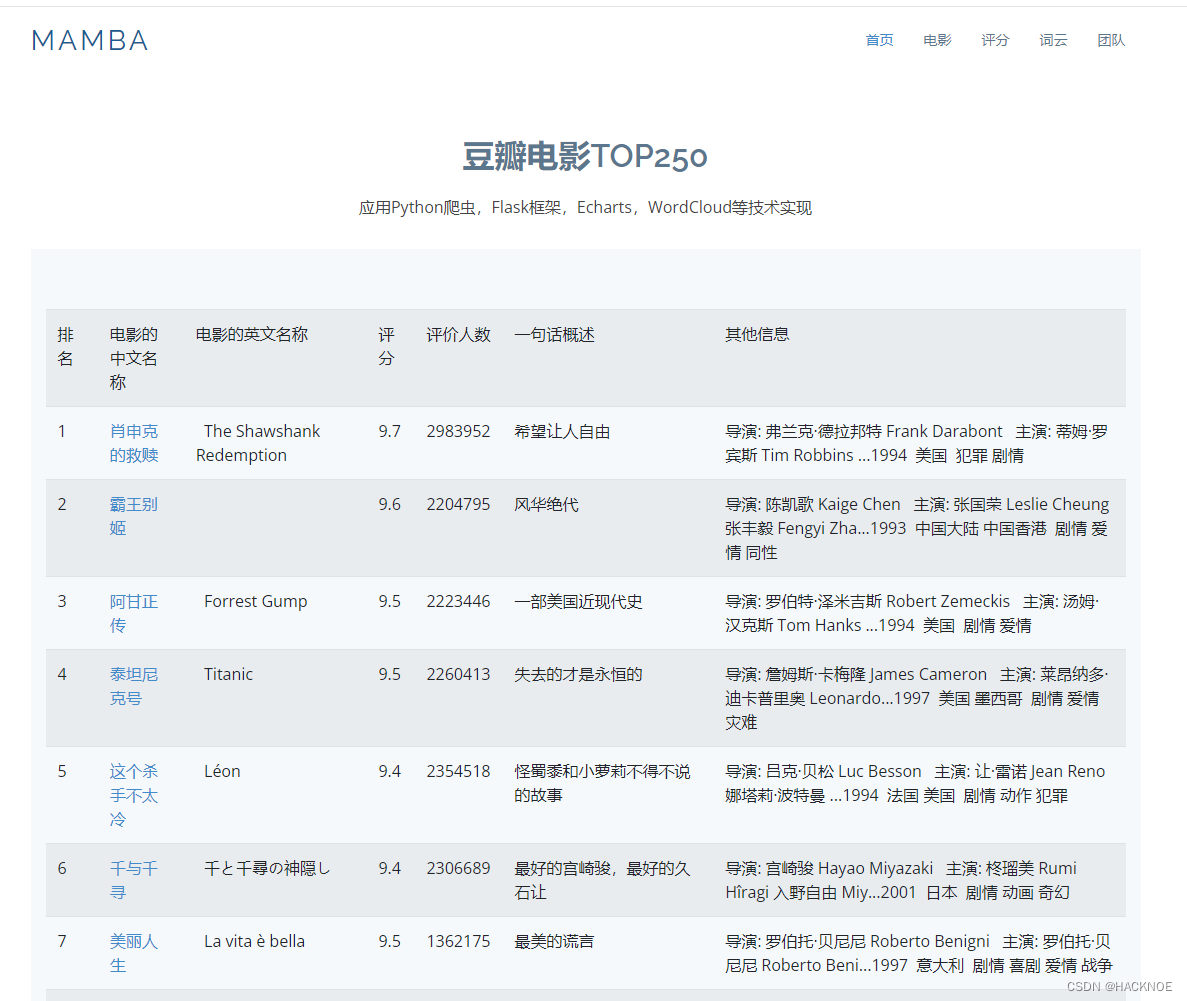Image resolution: width=1187 pixels, height=1001 pixels.
Task: Click the 千と千尋の神隠し title cell
Action: pyautogui.click(x=267, y=868)
